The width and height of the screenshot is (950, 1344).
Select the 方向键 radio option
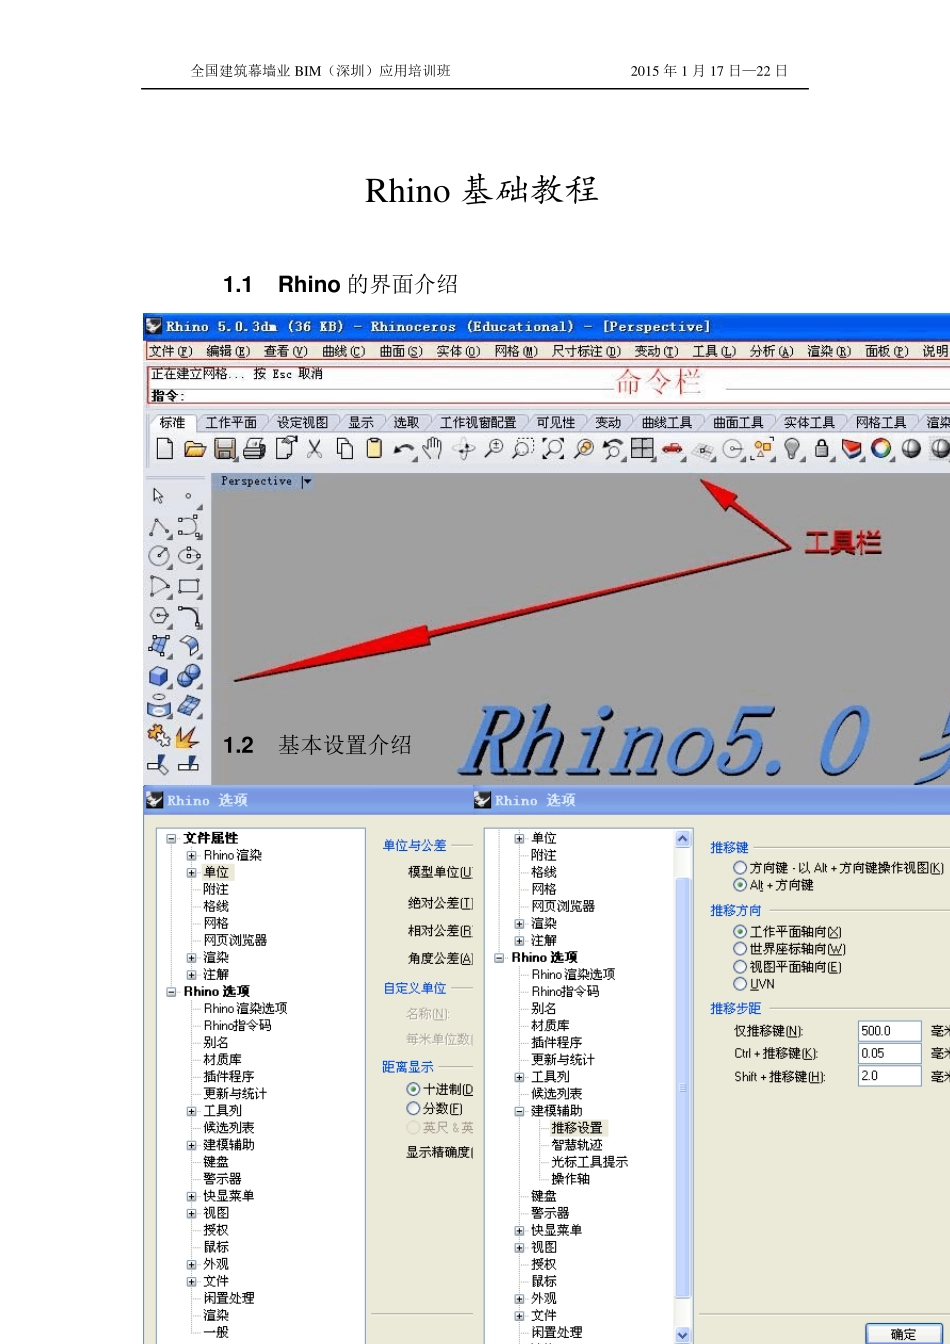pos(740,868)
